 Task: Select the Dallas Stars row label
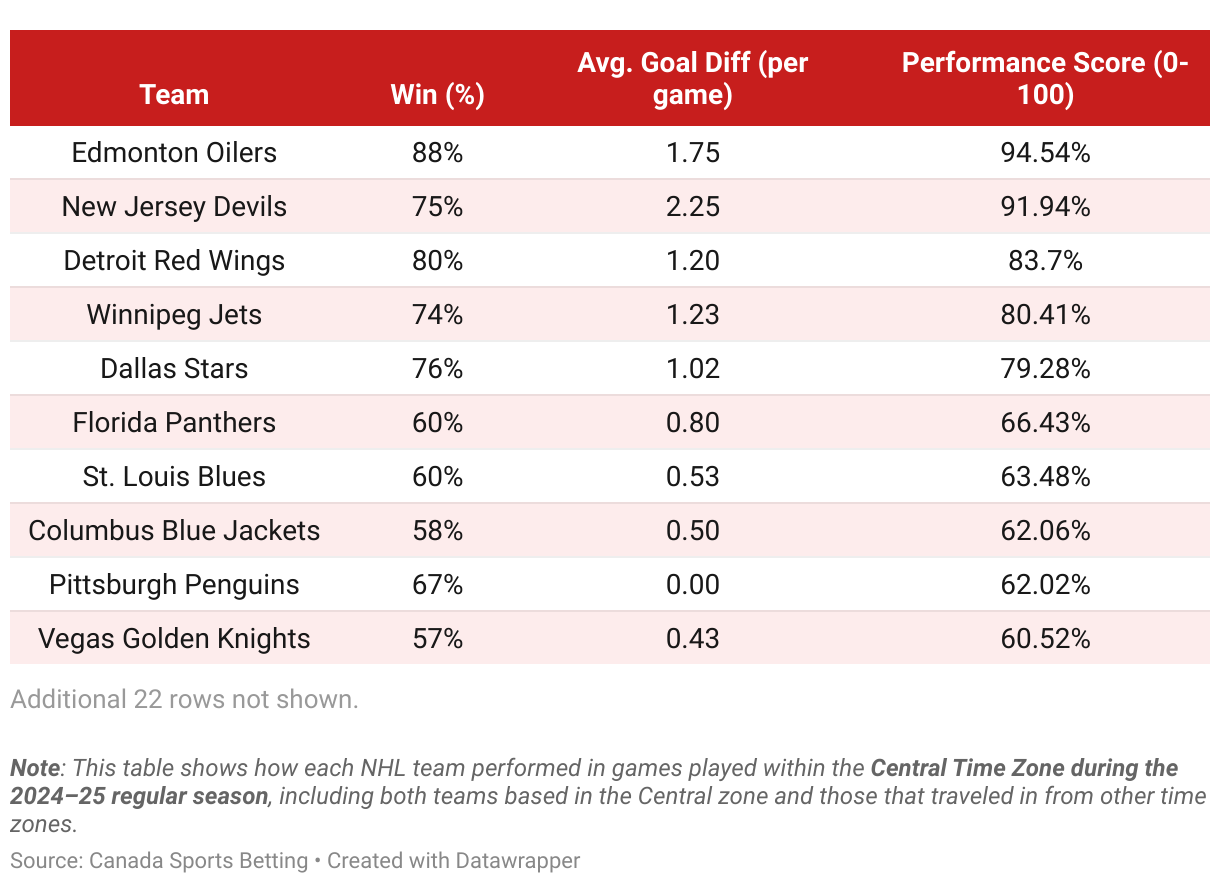(174, 369)
